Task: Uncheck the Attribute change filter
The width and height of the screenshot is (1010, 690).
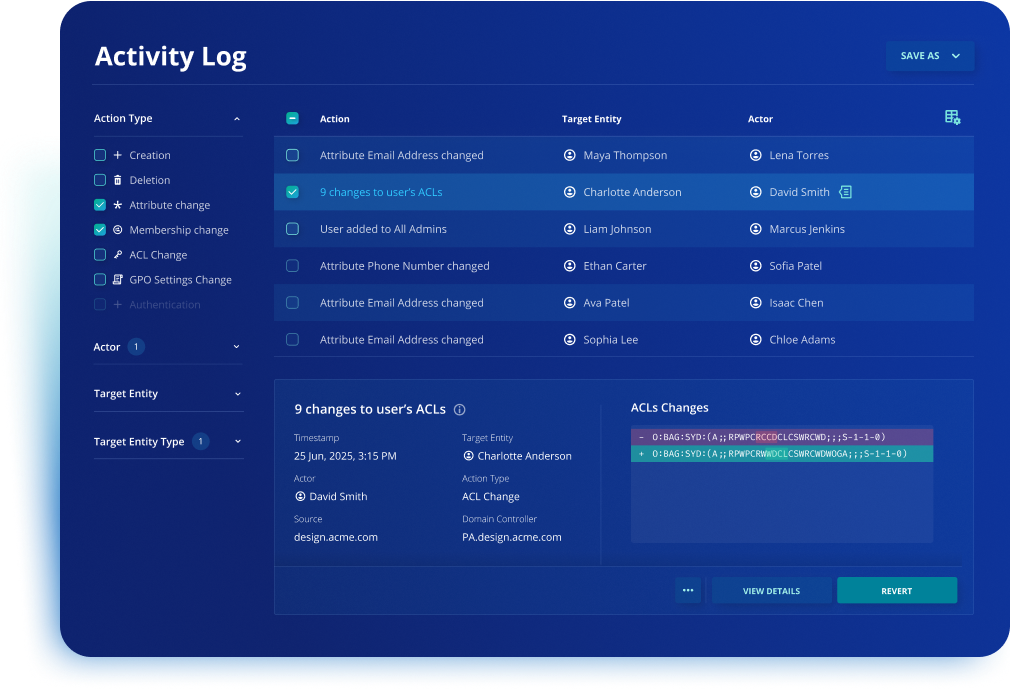Action: pos(99,205)
